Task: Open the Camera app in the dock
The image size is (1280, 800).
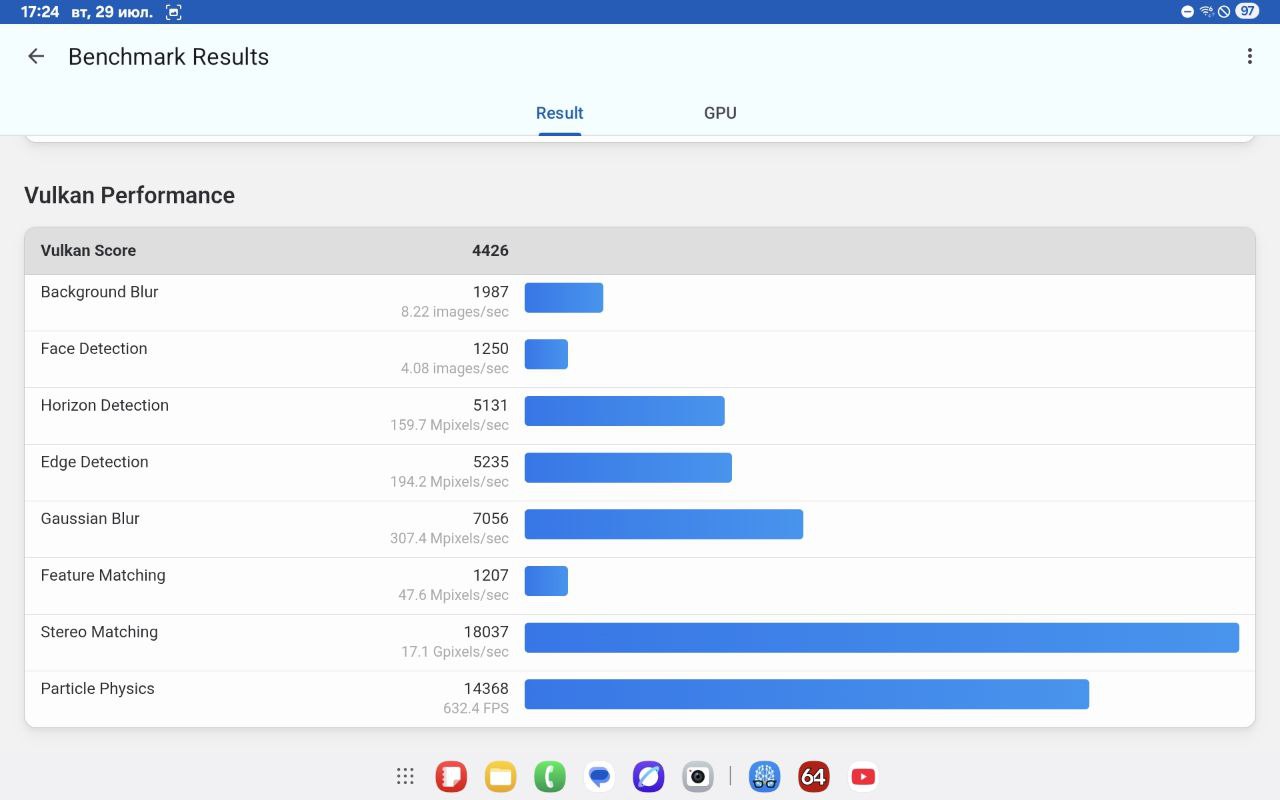Action: pos(697,776)
